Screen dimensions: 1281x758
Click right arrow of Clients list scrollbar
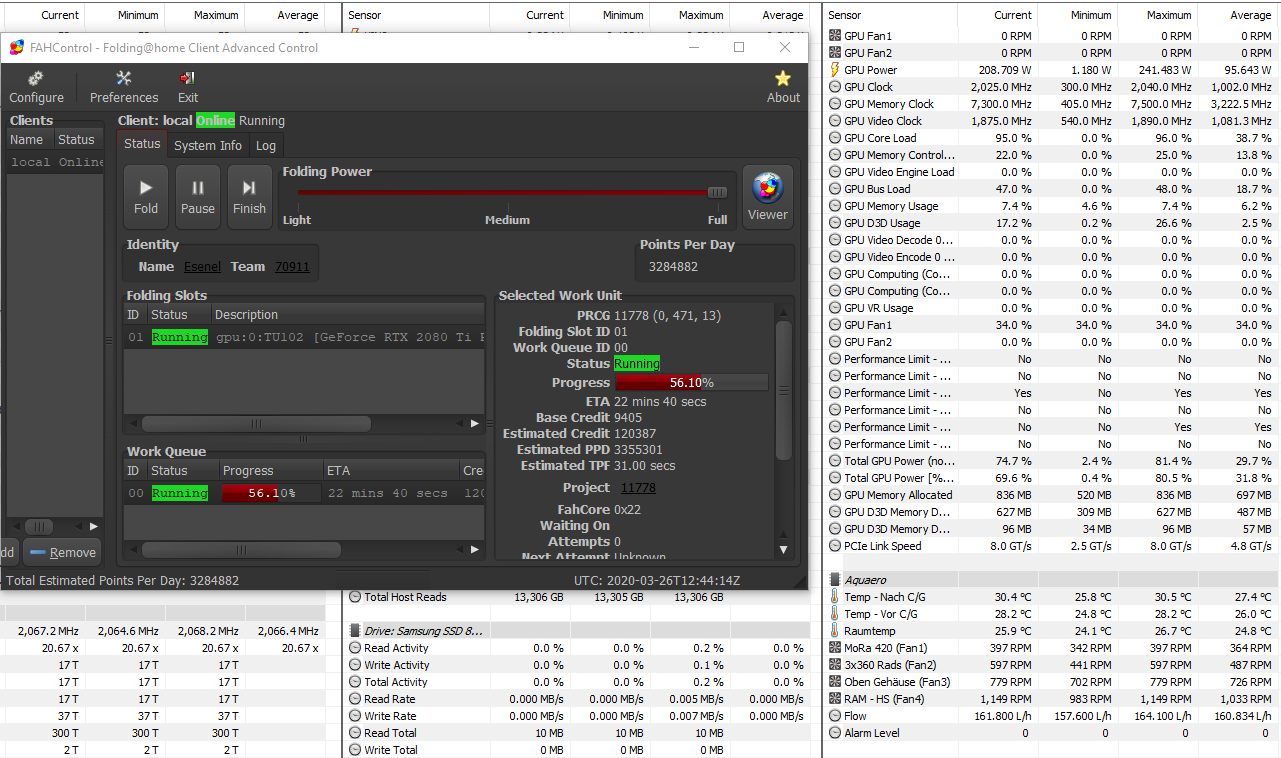tap(94, 526)
